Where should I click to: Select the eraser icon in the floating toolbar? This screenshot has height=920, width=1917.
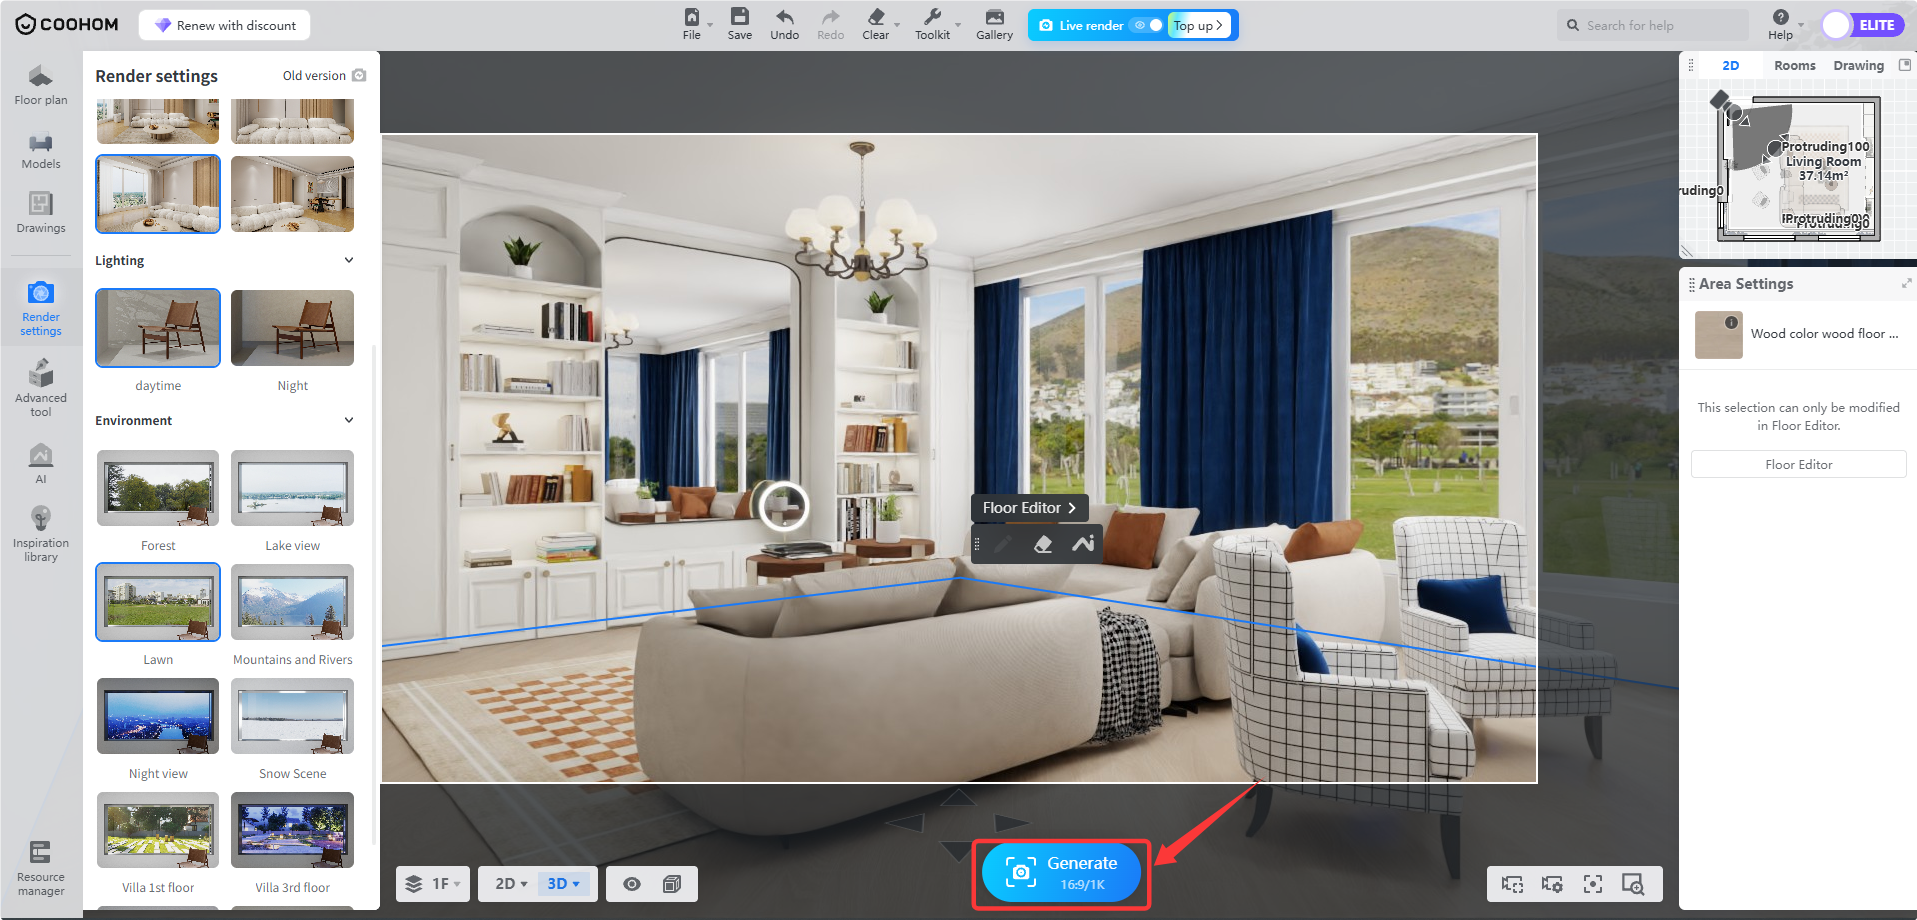[1043, 544]
